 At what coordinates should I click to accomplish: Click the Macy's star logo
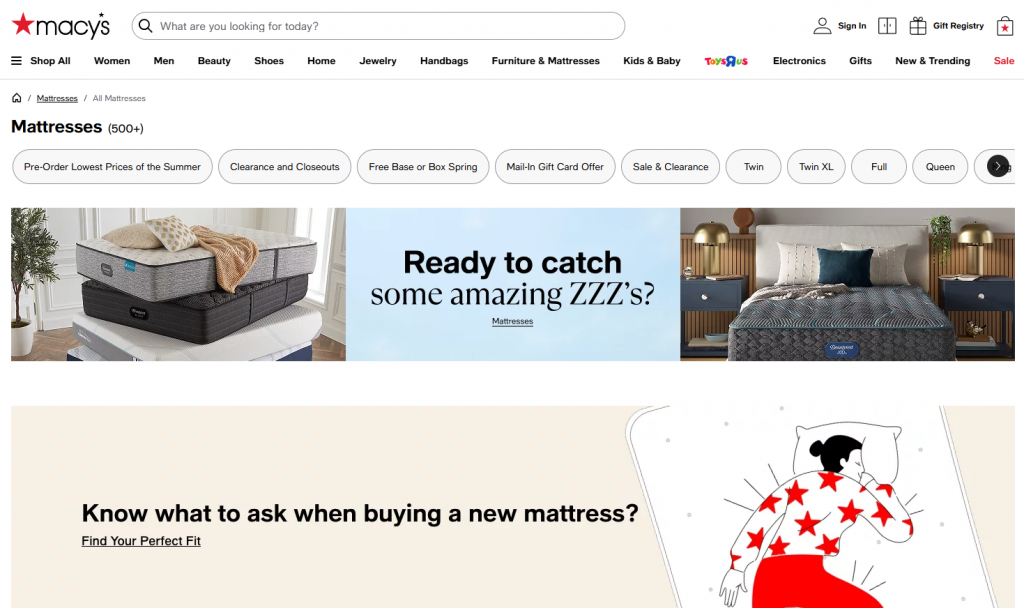(x=61, y=25)
